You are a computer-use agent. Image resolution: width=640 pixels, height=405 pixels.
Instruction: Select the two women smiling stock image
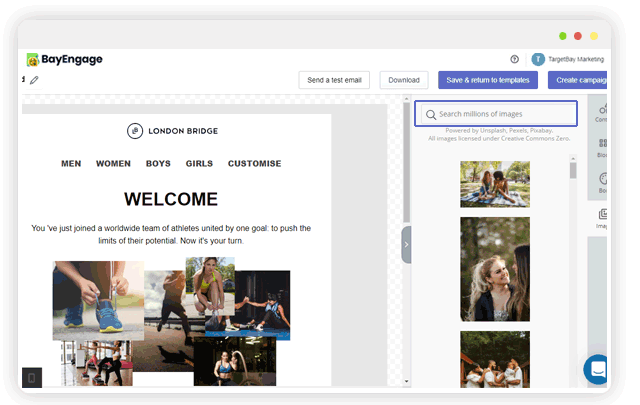point(495,269)
